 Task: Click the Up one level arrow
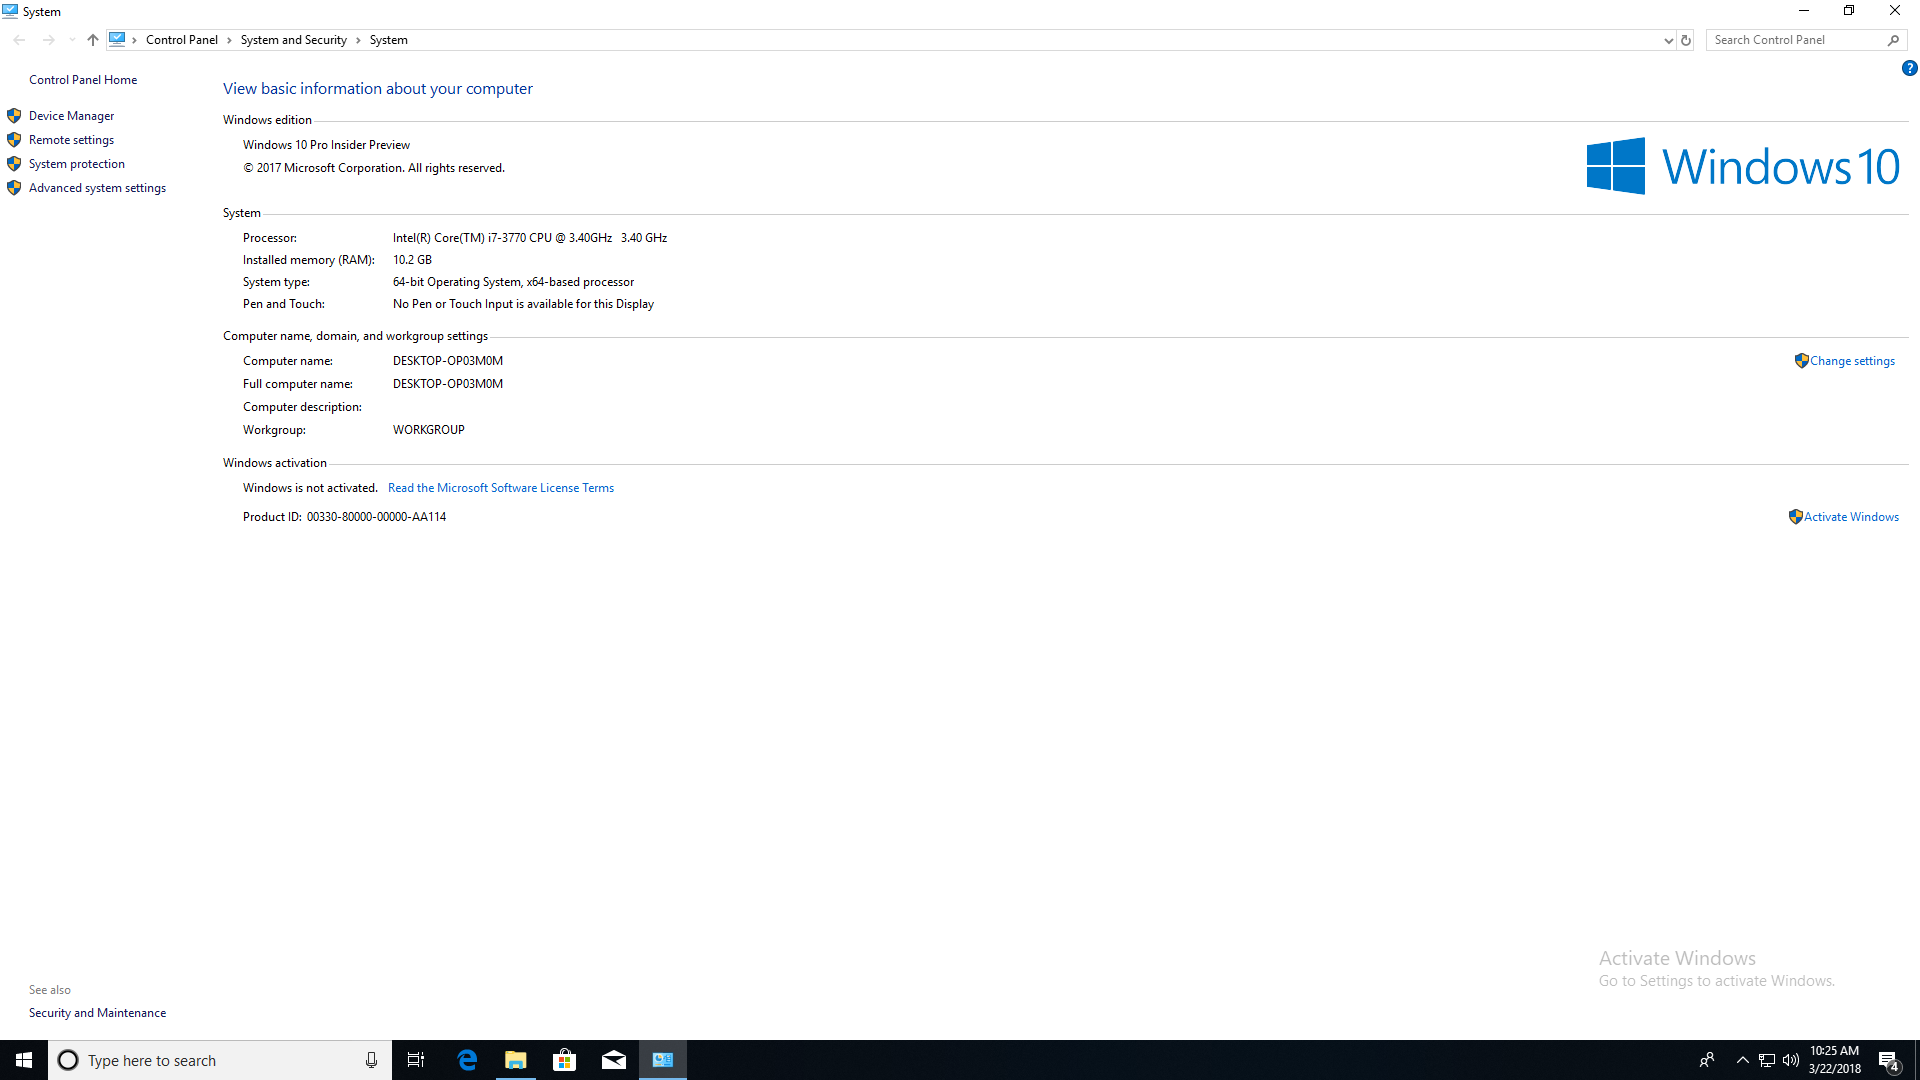pyautogui.click(x=93, y=40)
